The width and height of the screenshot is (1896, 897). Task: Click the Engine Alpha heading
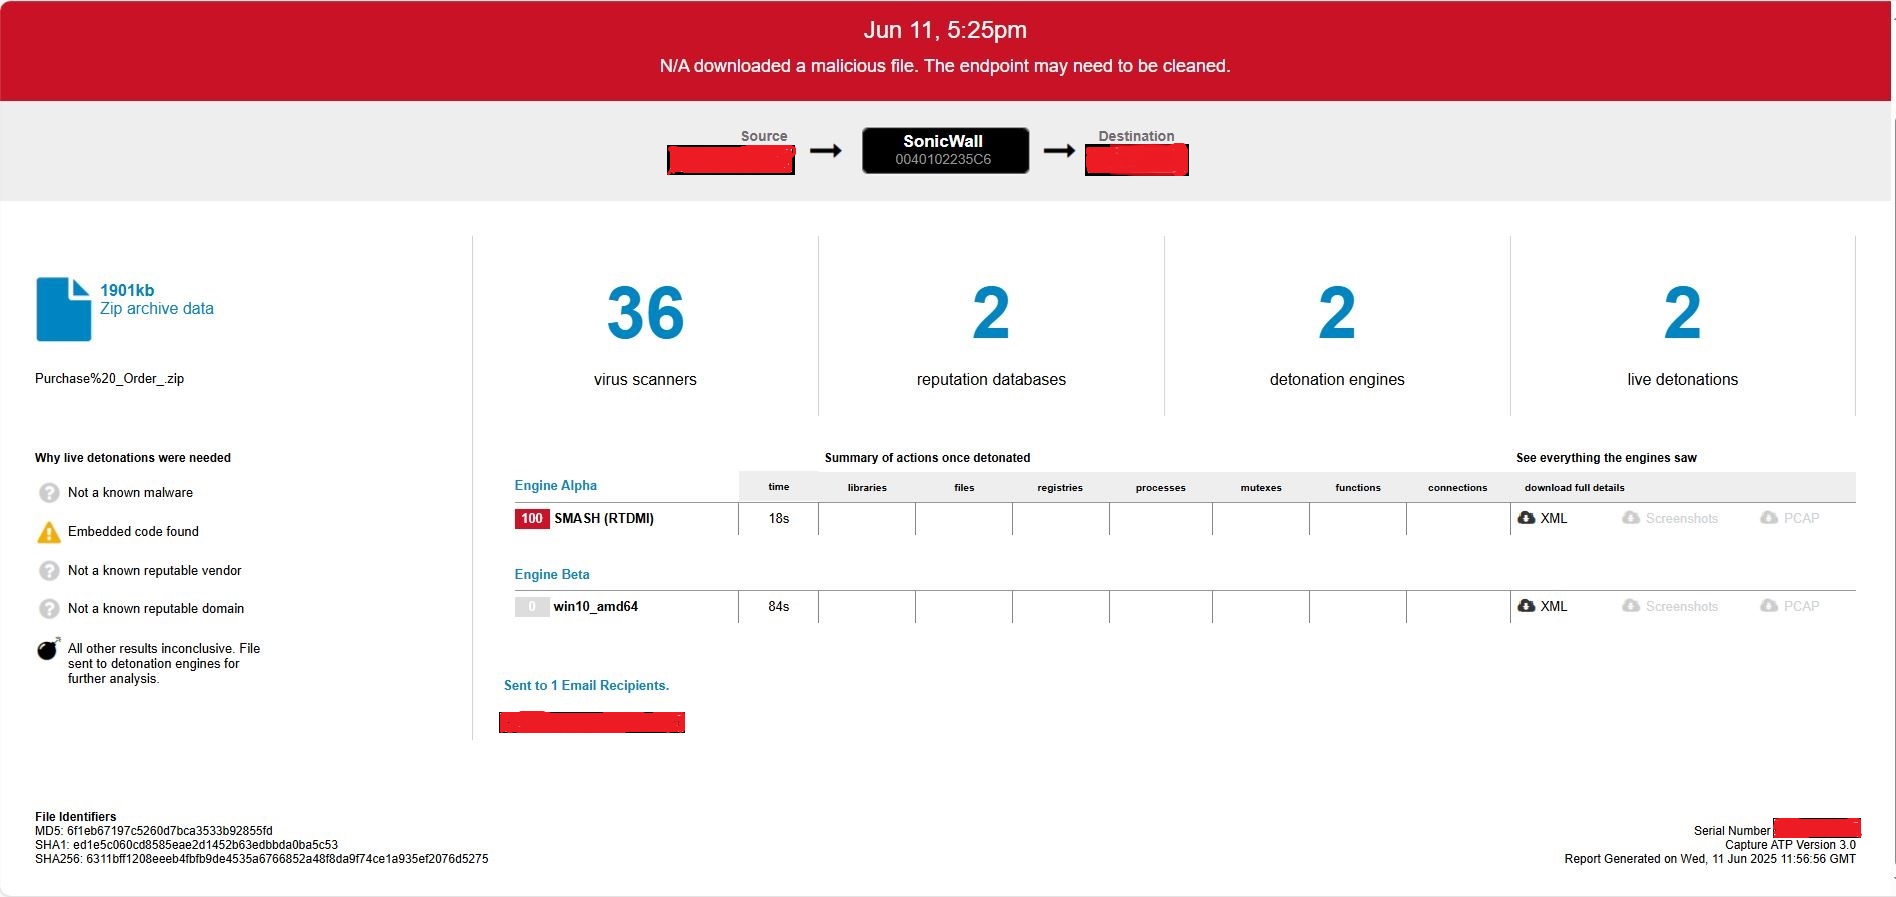pyautogui.click(x=555, y=486)
